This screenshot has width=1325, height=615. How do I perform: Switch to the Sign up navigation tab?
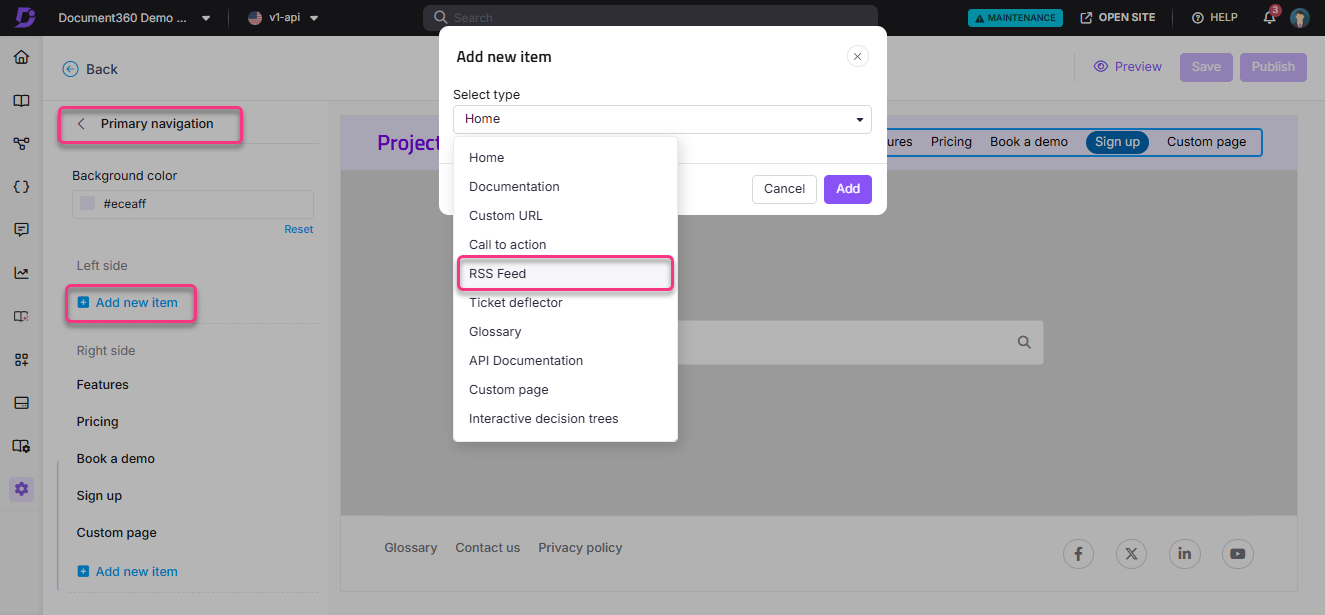pos(1117,141)
